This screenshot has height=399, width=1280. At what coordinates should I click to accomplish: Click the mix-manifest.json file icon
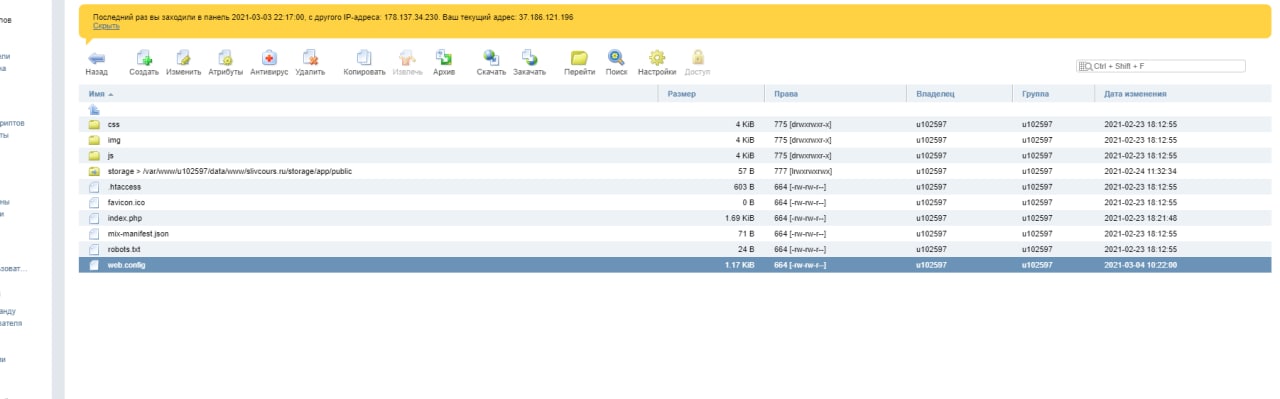pyautogui.click(x=94, y=233)
